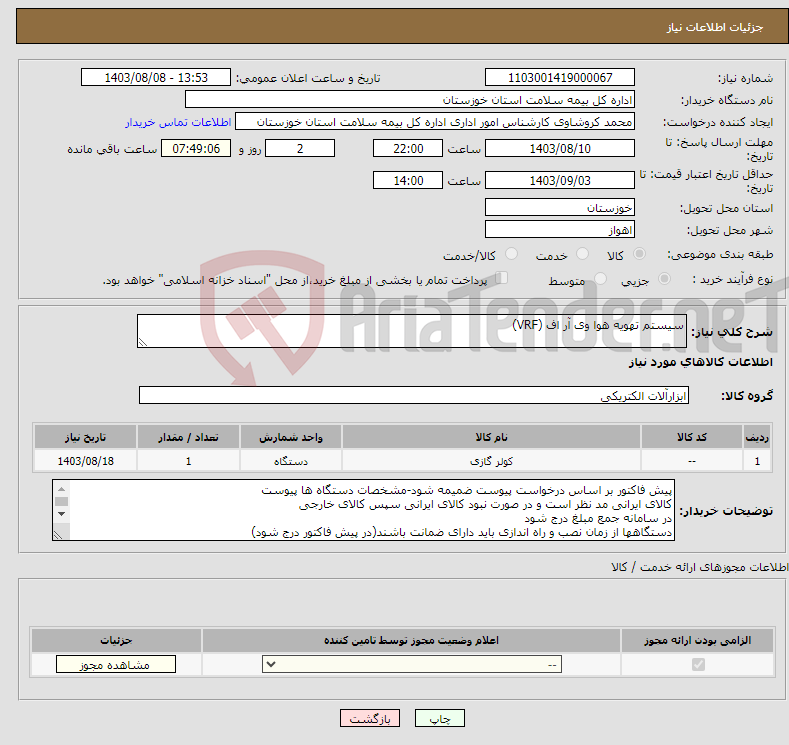789x745 pixels.
Task: Click the نام کالا column header
Action: 491,437
